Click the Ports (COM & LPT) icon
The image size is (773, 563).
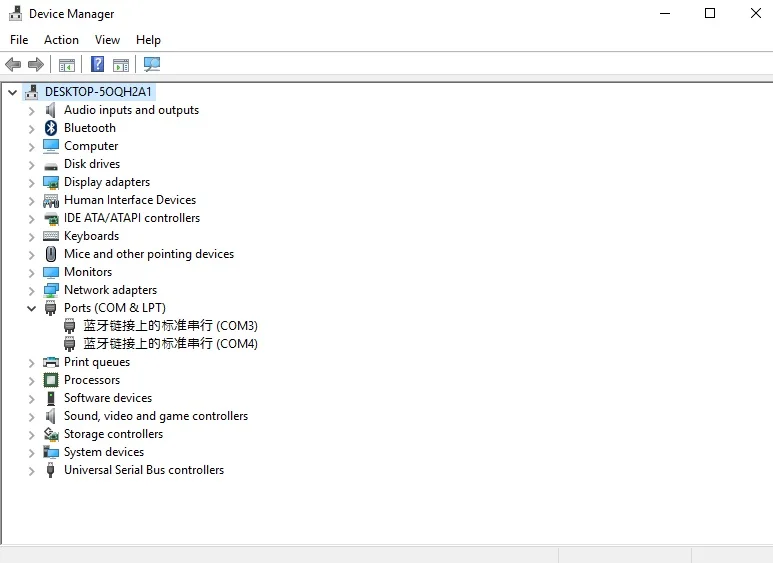click(x=50, y=309)
